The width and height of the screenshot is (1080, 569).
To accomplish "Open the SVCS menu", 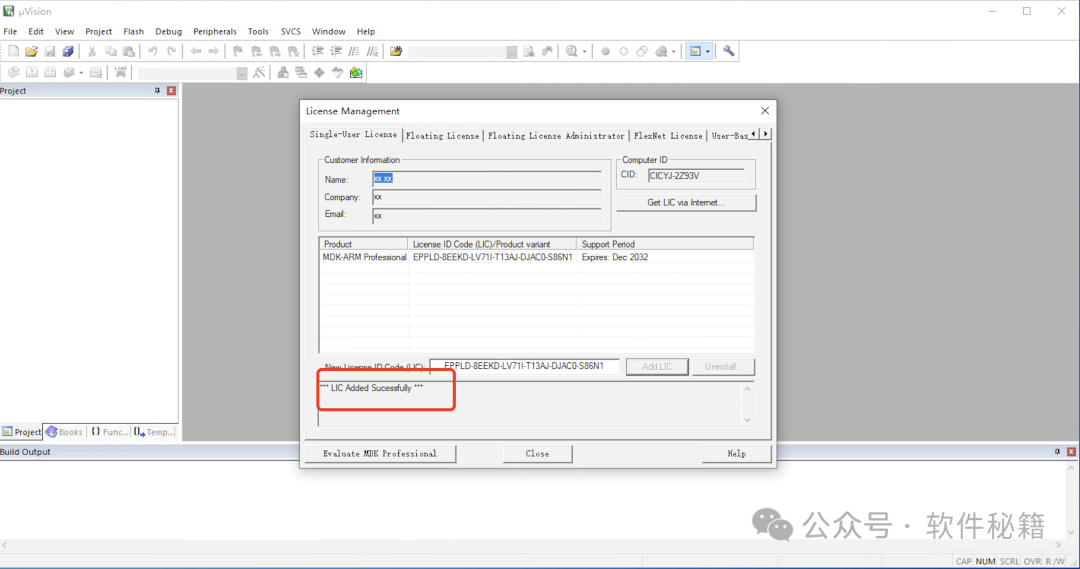I will click(291, 32).
